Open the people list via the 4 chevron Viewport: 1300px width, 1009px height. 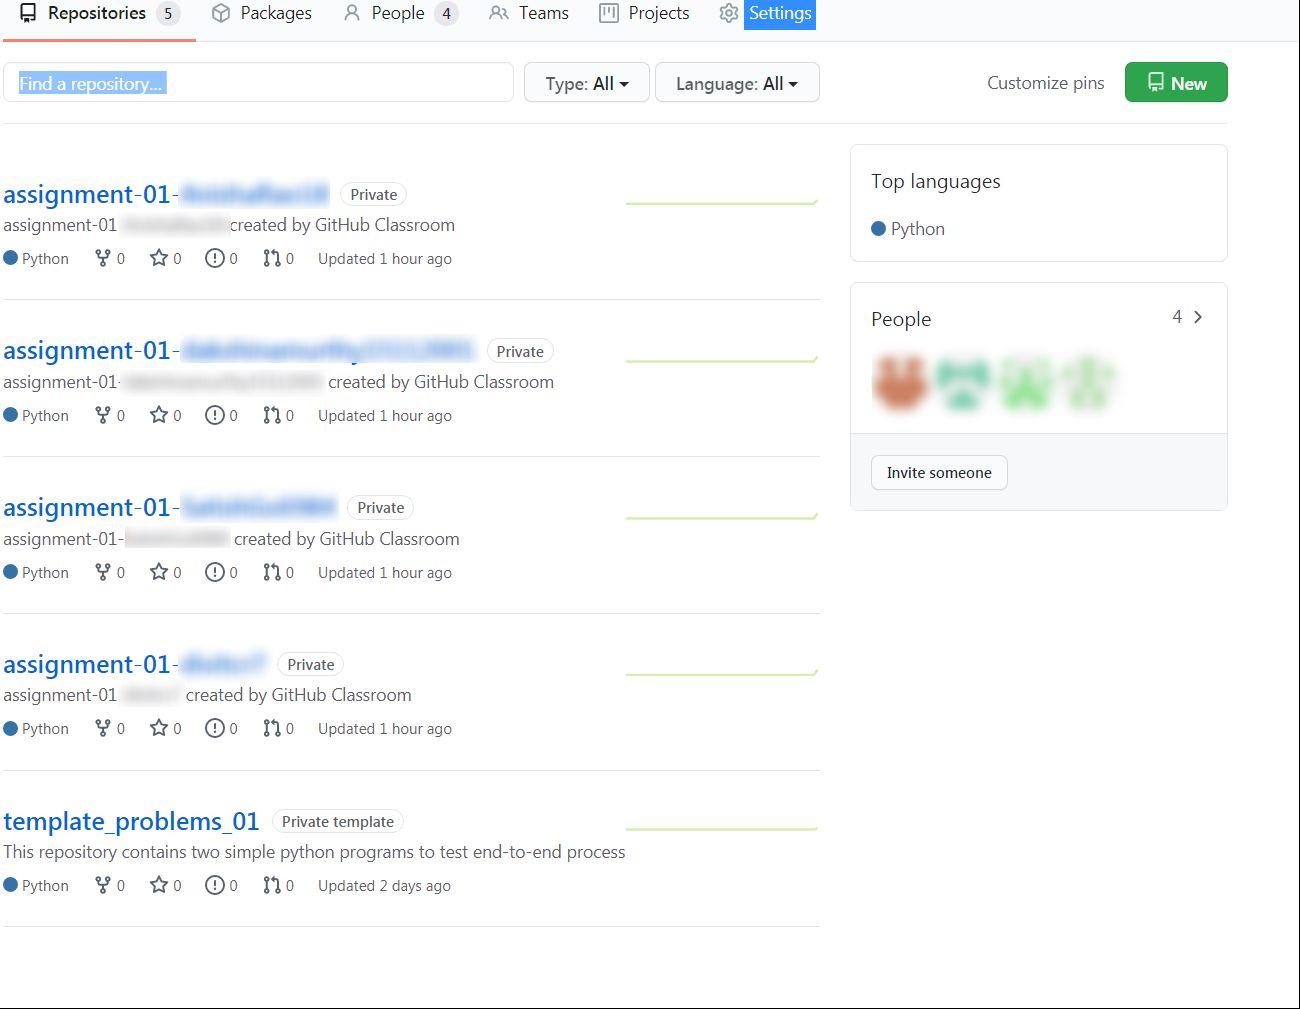pyautogui.click(x=1188, y=317)
